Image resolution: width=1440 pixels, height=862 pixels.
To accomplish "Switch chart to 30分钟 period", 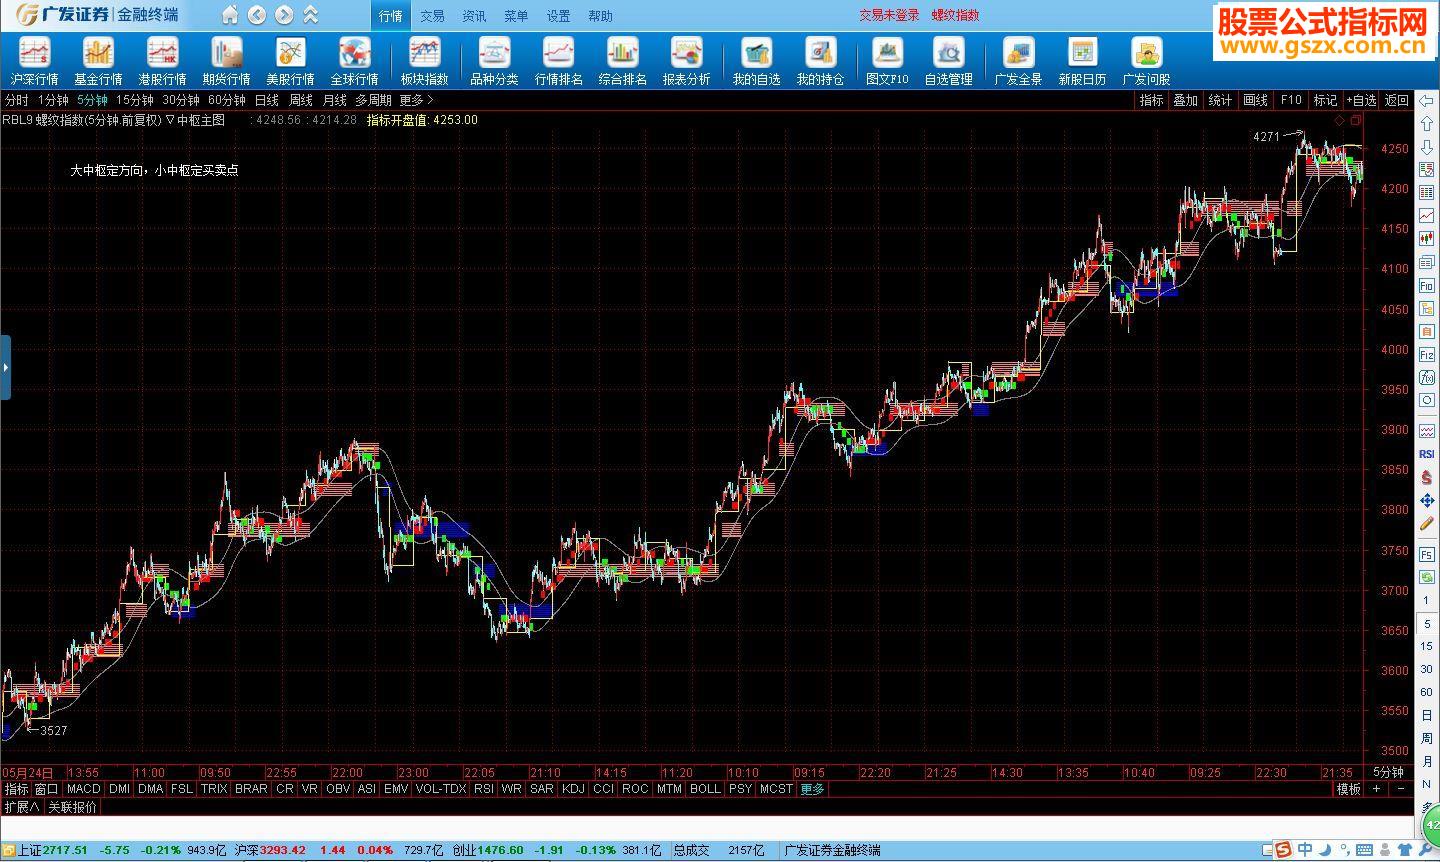I will (181, 100).
